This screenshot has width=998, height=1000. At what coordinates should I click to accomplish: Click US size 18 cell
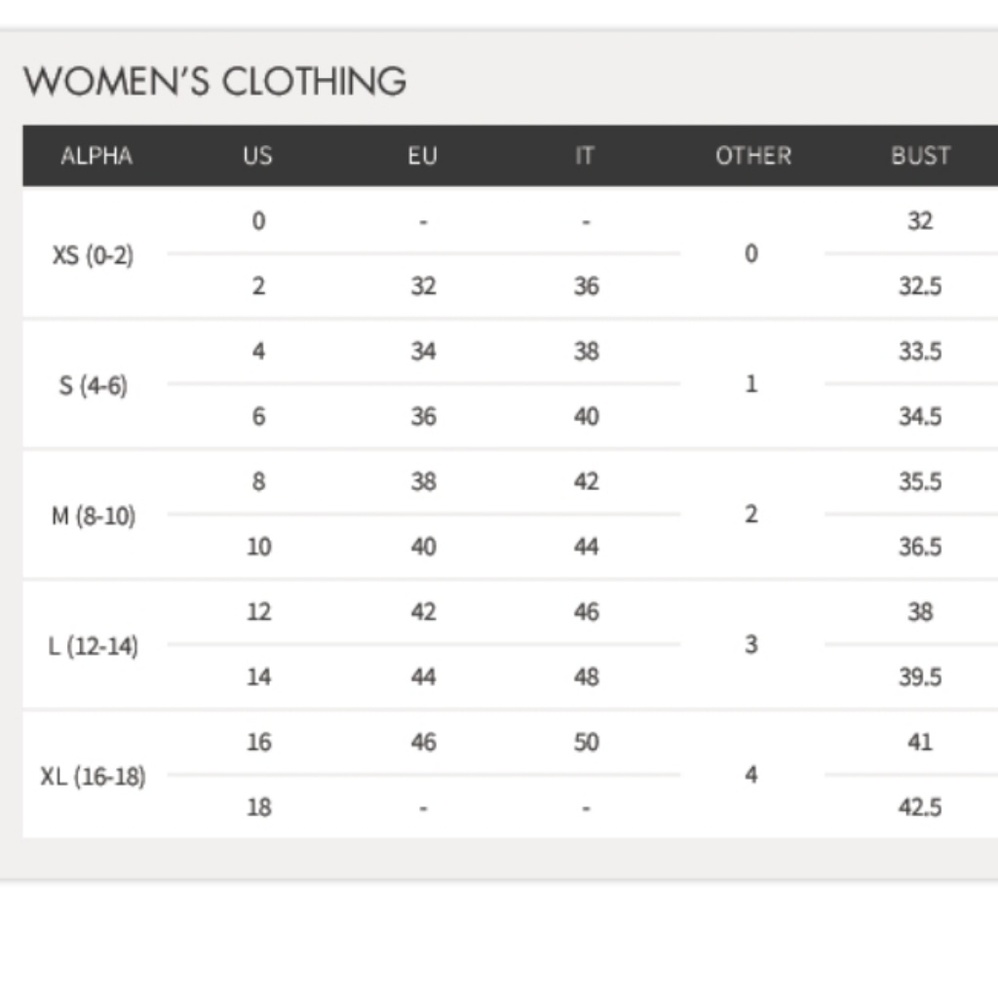[258, 808]
